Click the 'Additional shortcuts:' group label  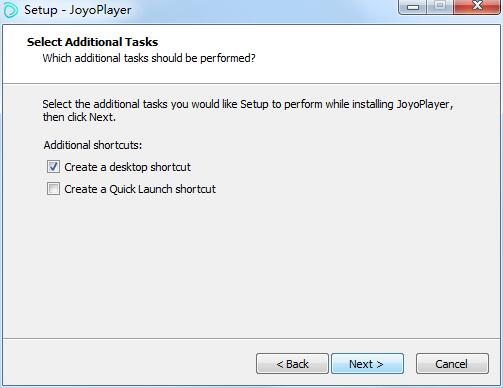pyautogui.click(x=93, y=145)
